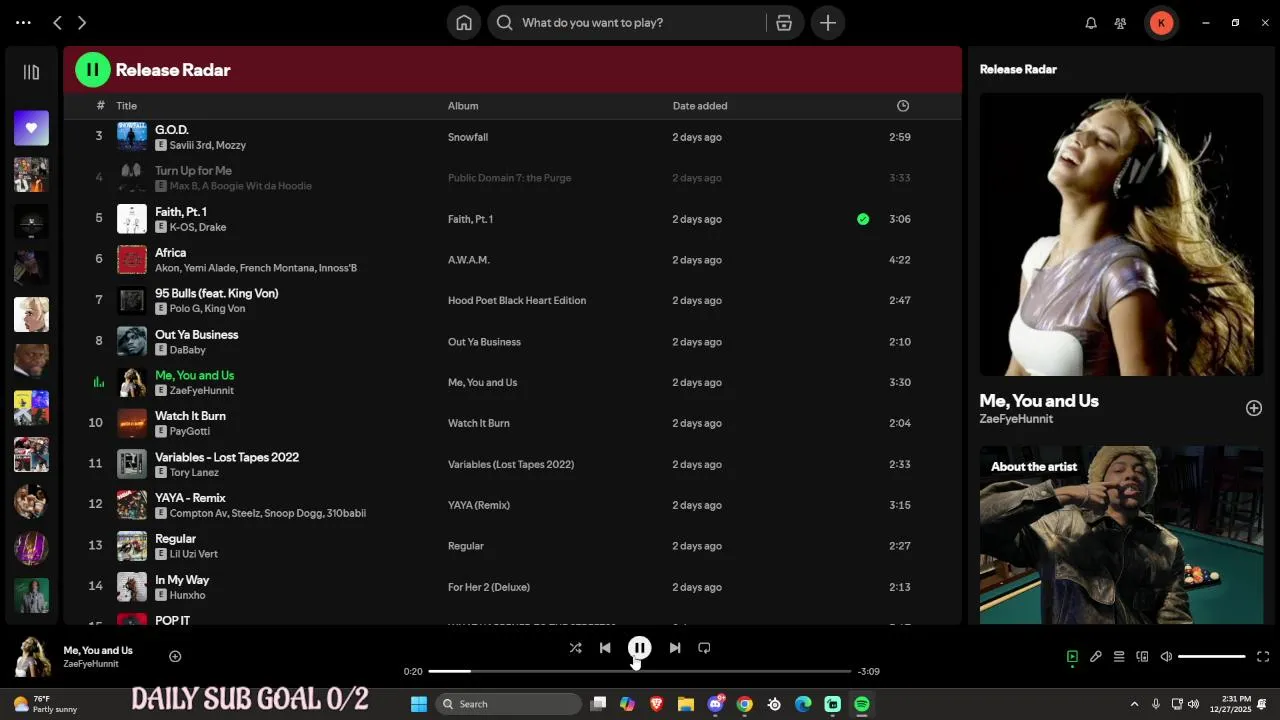Viewport: 1280px width, 720px height.
Task: Click the now-playing cover in player bar
Action: pos(32,657)
